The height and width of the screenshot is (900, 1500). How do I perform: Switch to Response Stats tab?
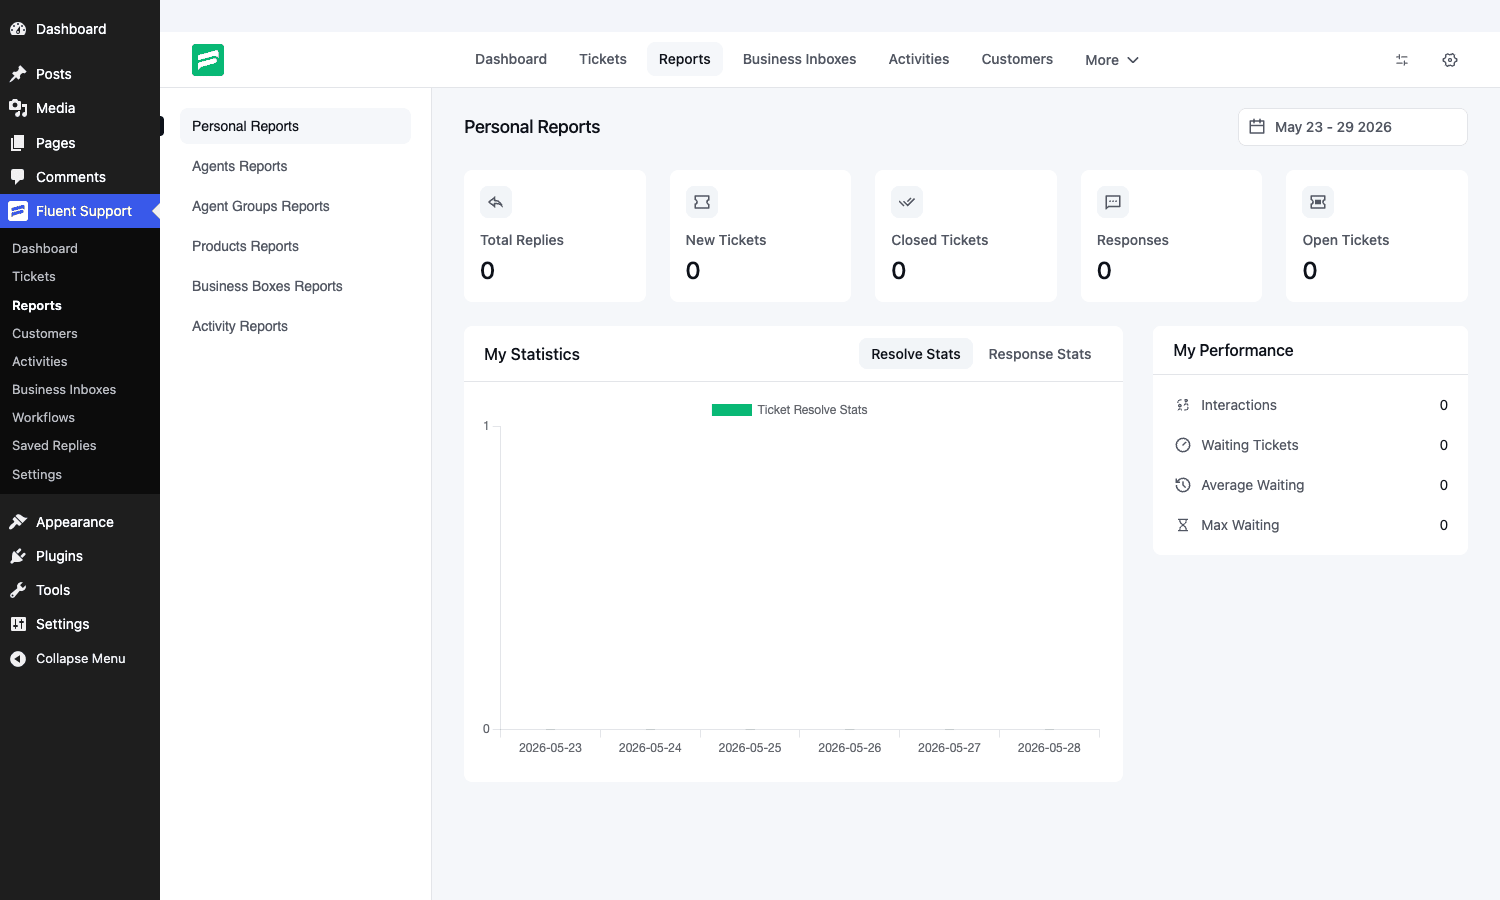click(1040, 354)
